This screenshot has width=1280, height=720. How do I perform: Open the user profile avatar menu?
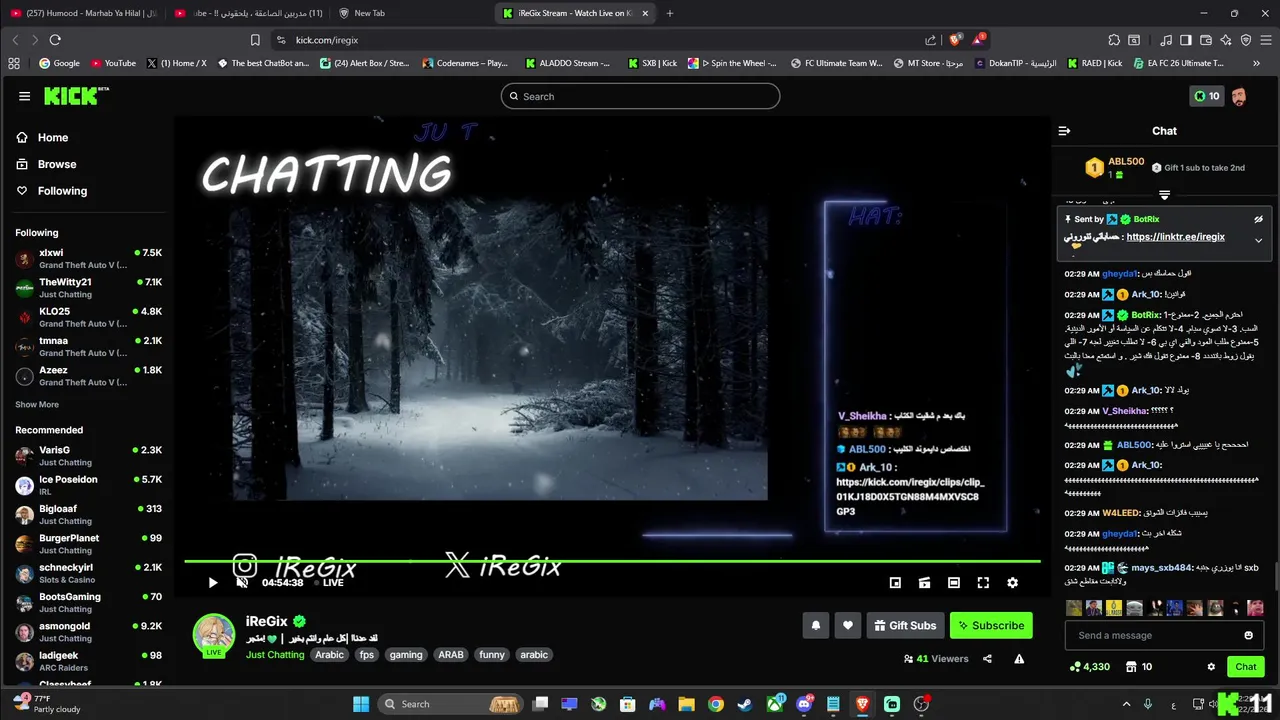pyautogui.click(x=1239, y=96)
